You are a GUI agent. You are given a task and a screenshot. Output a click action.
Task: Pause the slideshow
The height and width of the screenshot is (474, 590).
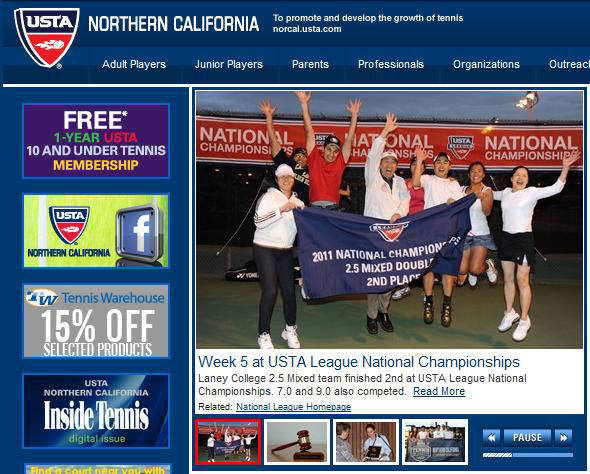(528, 438)
